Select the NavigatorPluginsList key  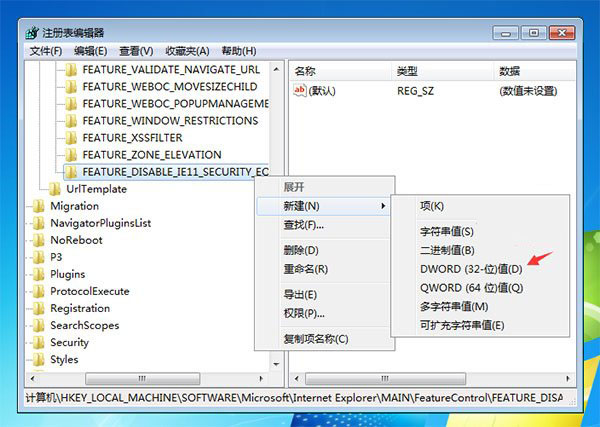coord(101,223)
